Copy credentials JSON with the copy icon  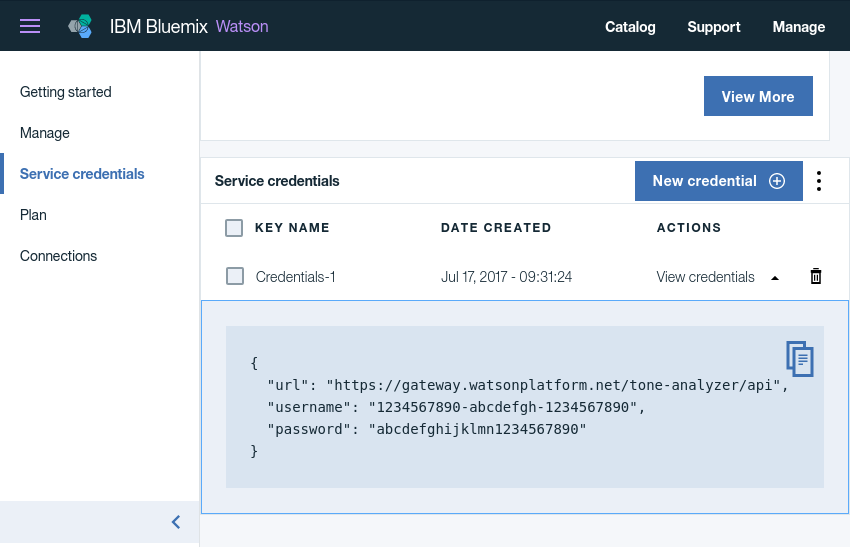800,358
